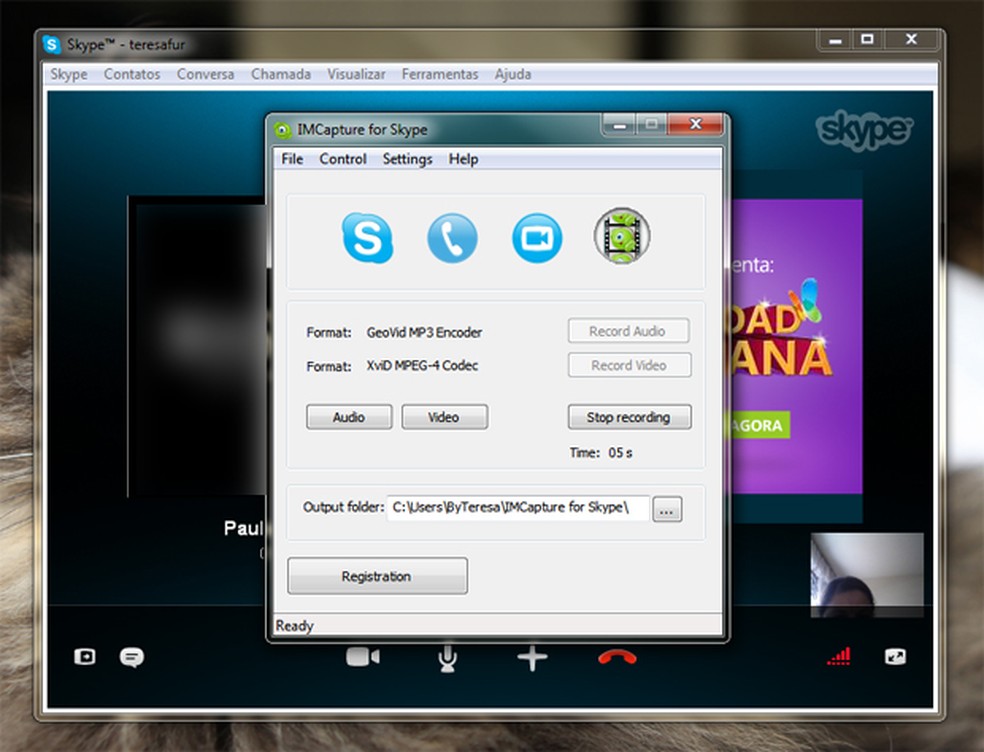Open the Help menu in IMCapture
984x752 pixels.
pyautogui.click(x=463, y=159)
